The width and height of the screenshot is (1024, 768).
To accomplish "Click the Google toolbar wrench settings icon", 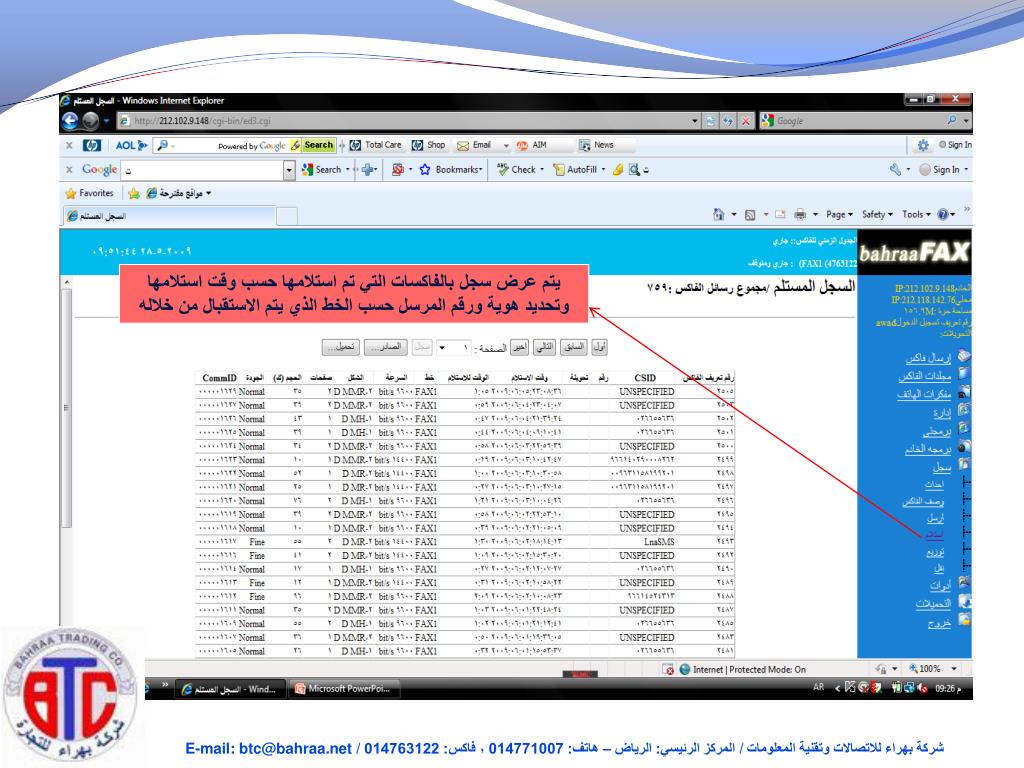I will [896, 170].
